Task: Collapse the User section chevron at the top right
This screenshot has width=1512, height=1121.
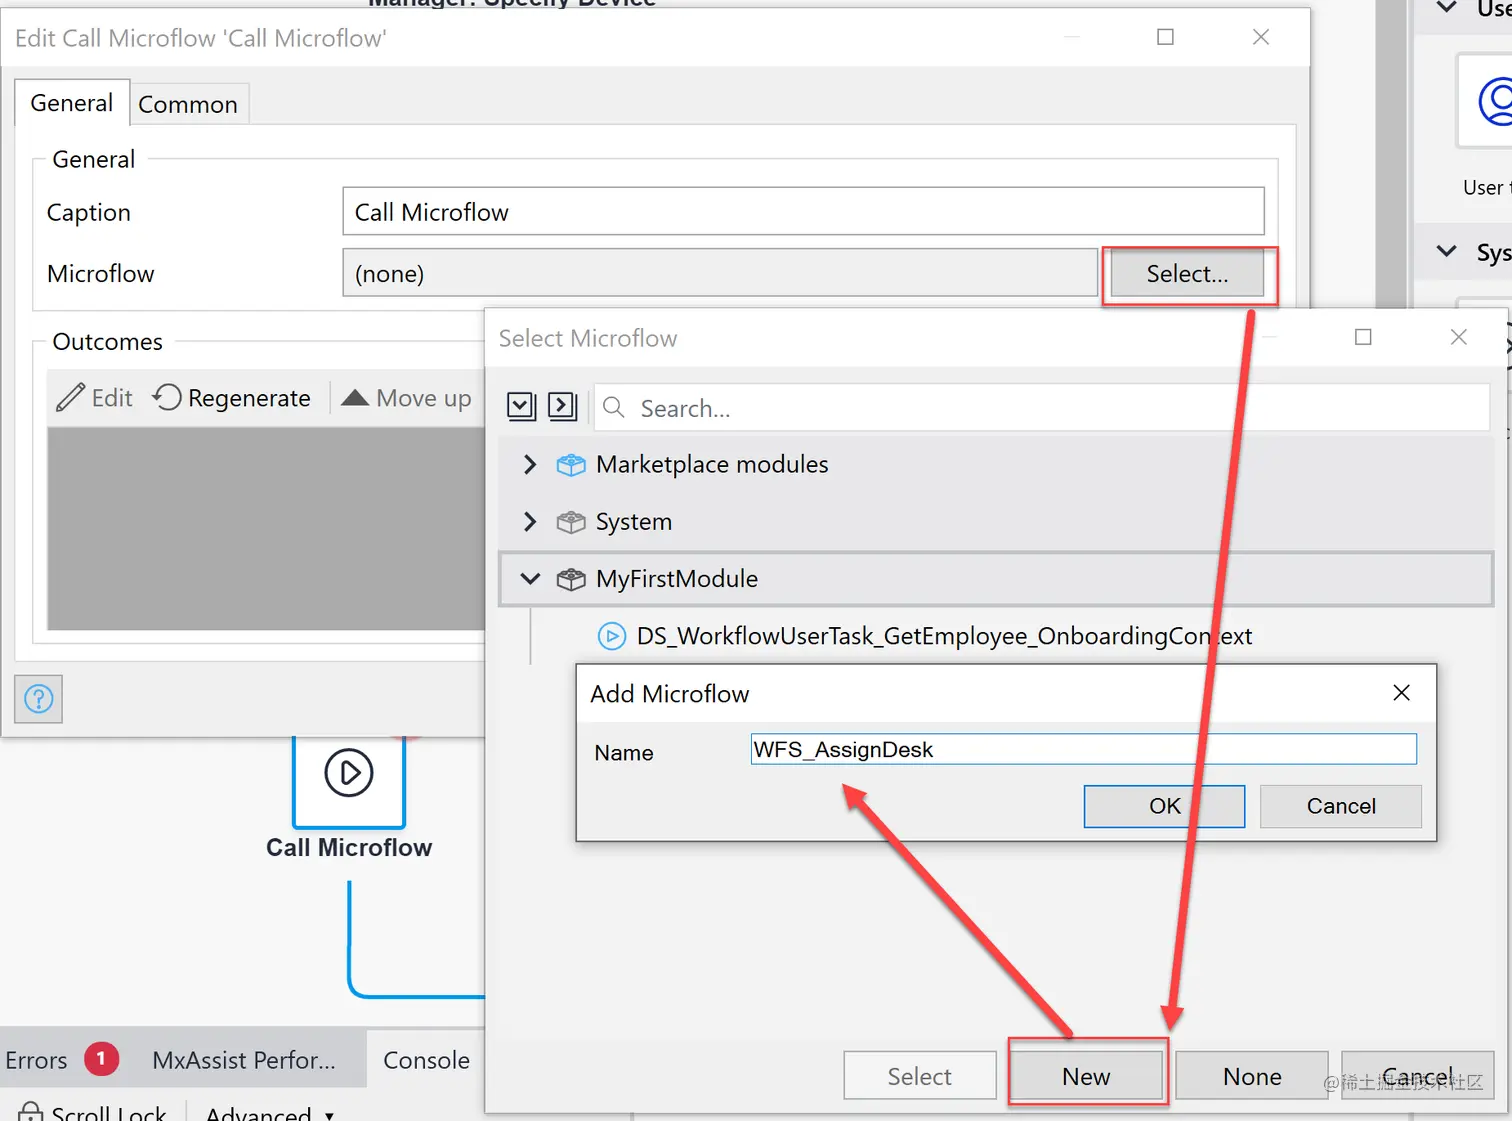Action: click(x=1446, y=7)
